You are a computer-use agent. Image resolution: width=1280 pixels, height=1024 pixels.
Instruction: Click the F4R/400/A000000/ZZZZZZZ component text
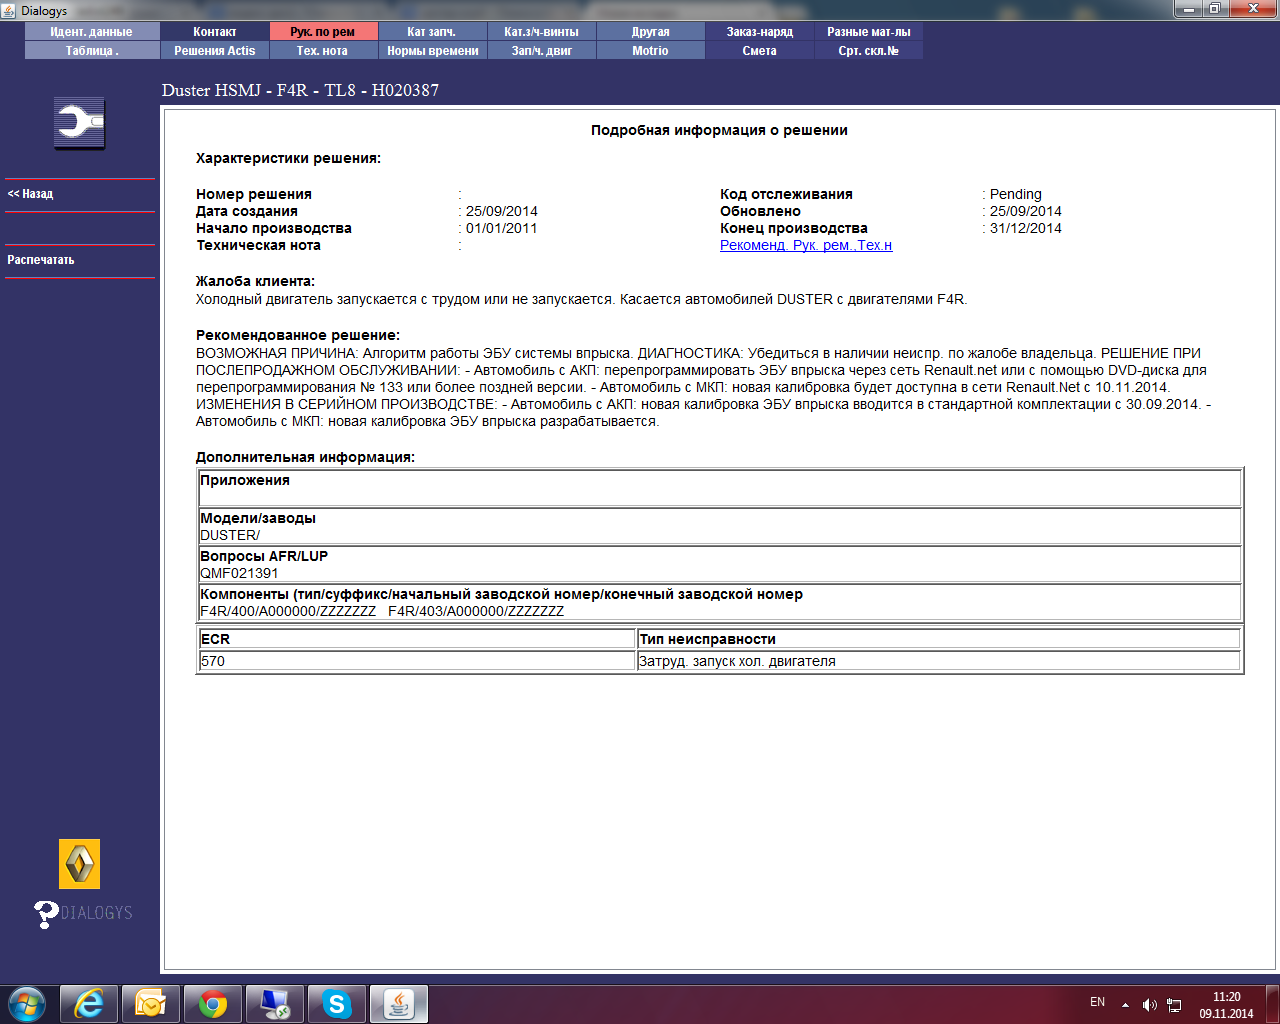tap(288, 611)
